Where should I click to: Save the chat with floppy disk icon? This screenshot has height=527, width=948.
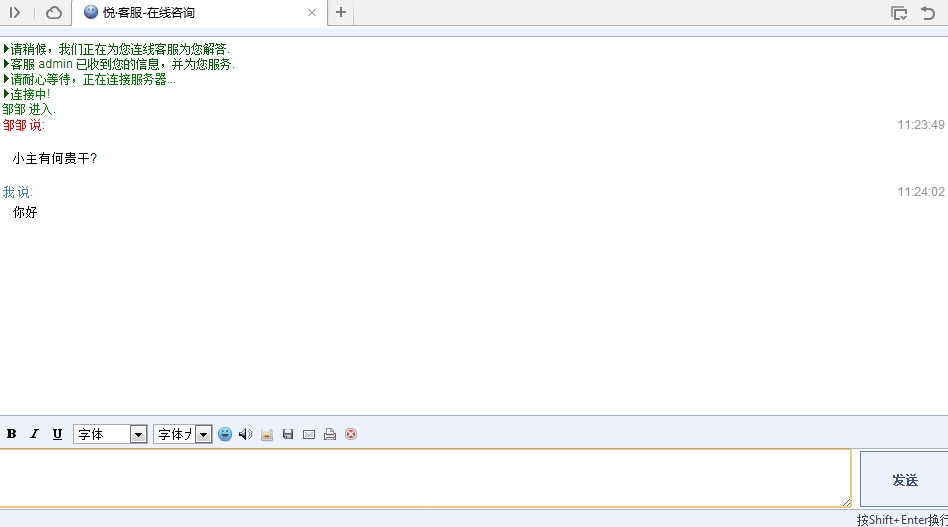(x=288, y=434)
